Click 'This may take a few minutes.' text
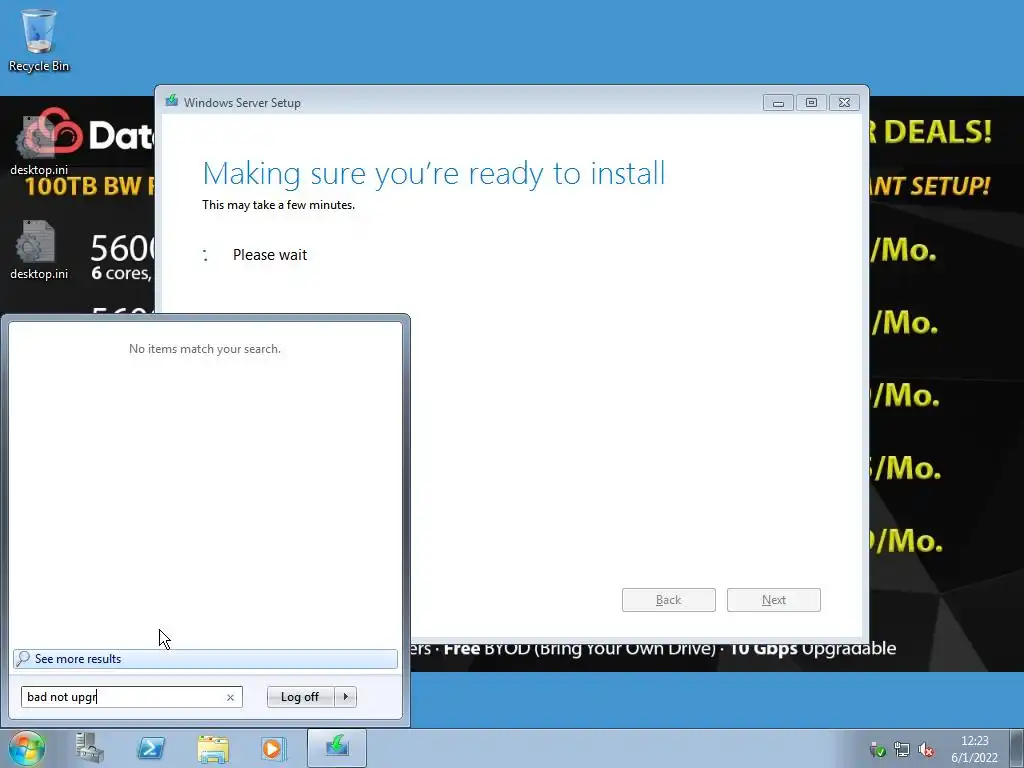The height and width of the screenshot is (768, 1024). point(278,205)
